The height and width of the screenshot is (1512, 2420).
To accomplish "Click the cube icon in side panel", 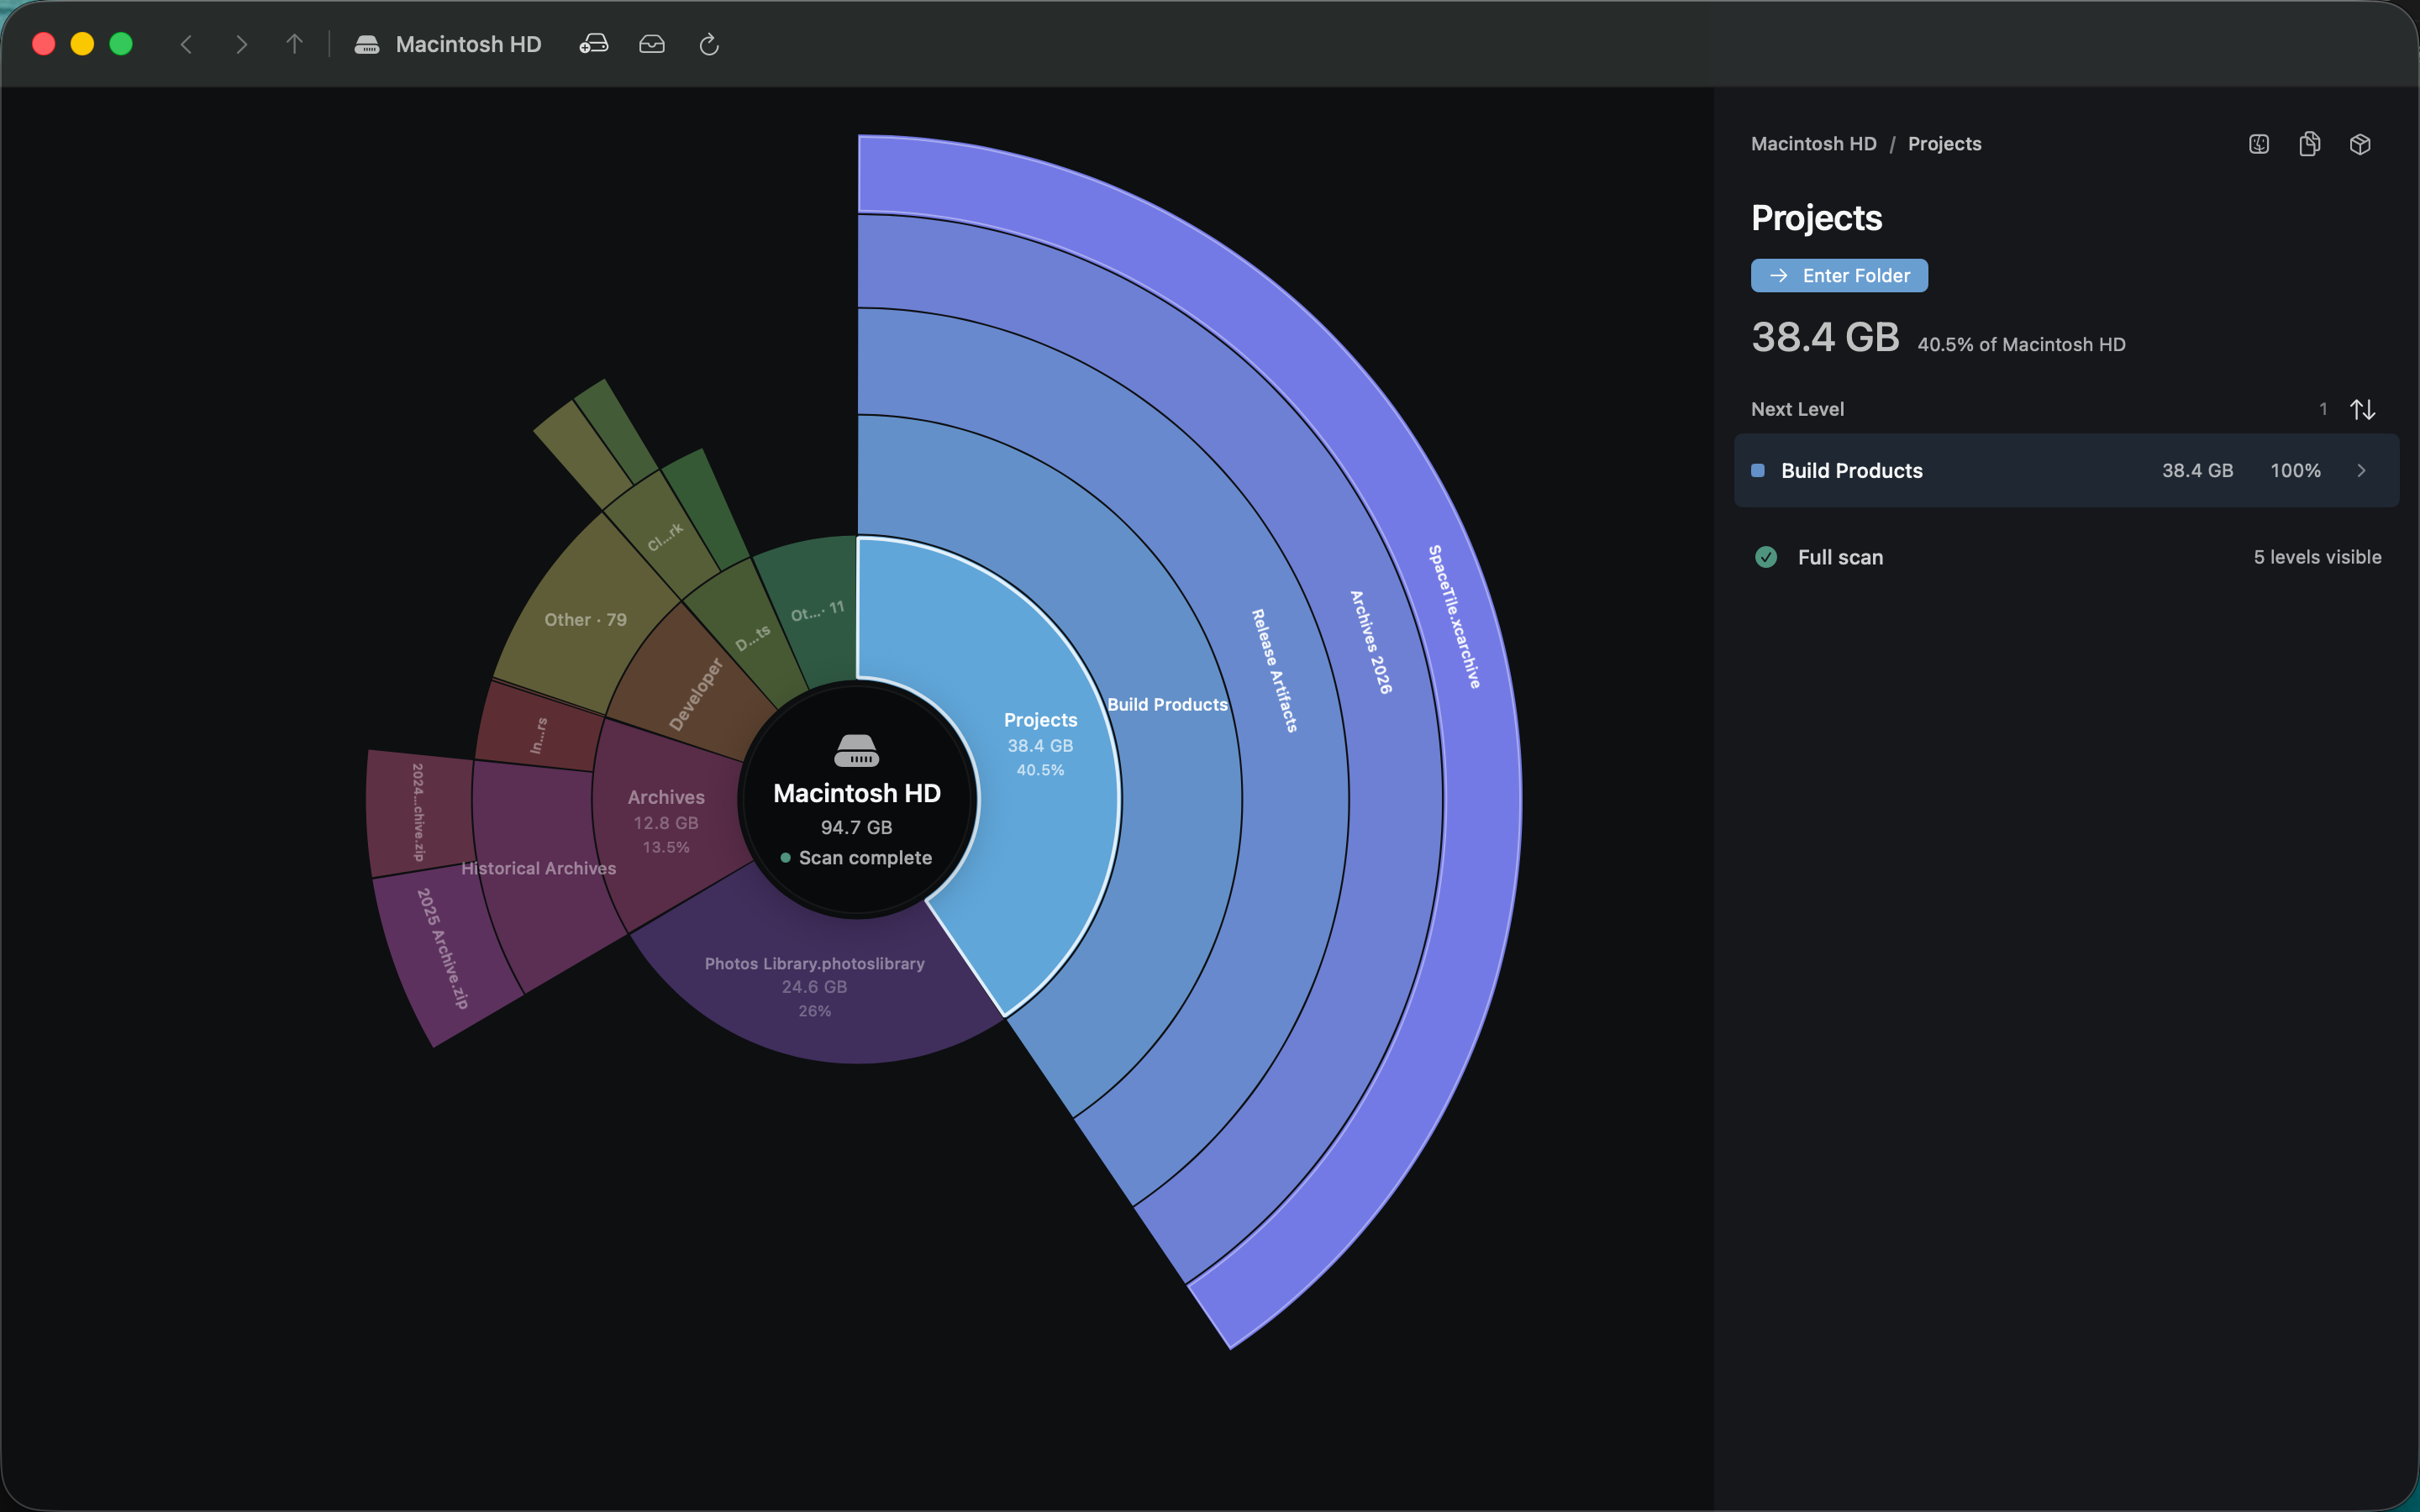I will click(x=2360, y=144).
